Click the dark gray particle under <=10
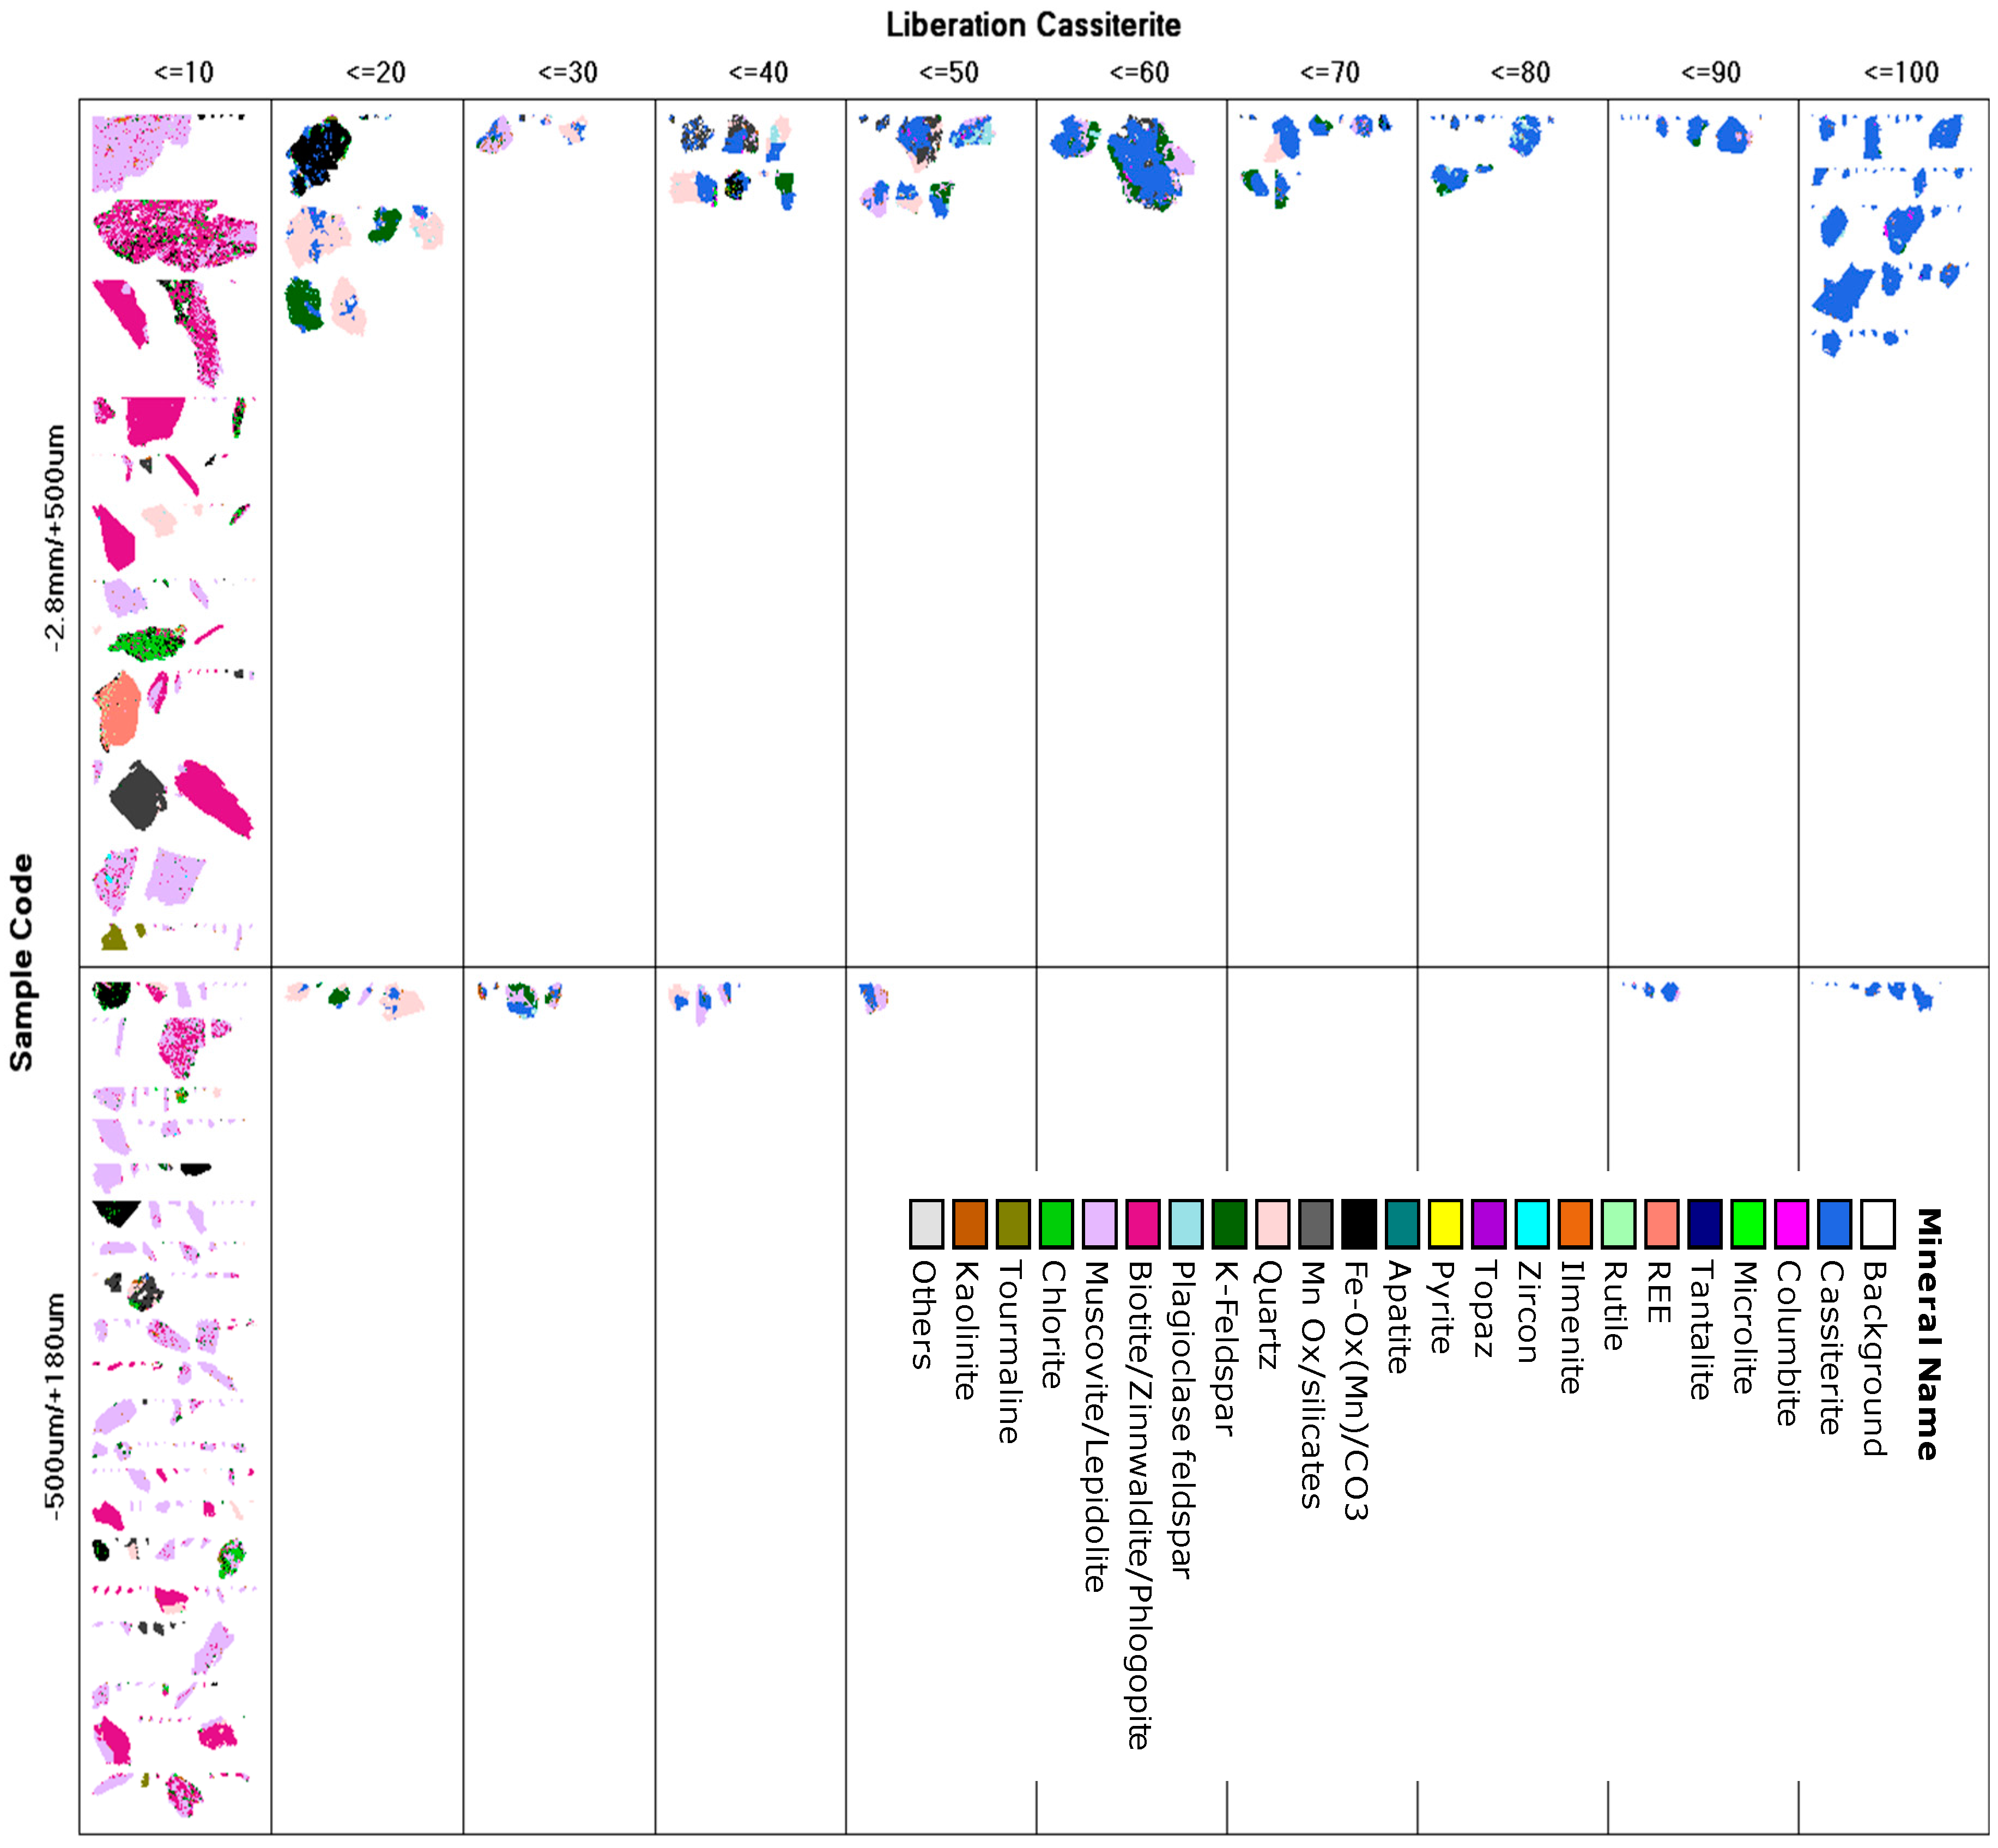 [x=138, y=796]
